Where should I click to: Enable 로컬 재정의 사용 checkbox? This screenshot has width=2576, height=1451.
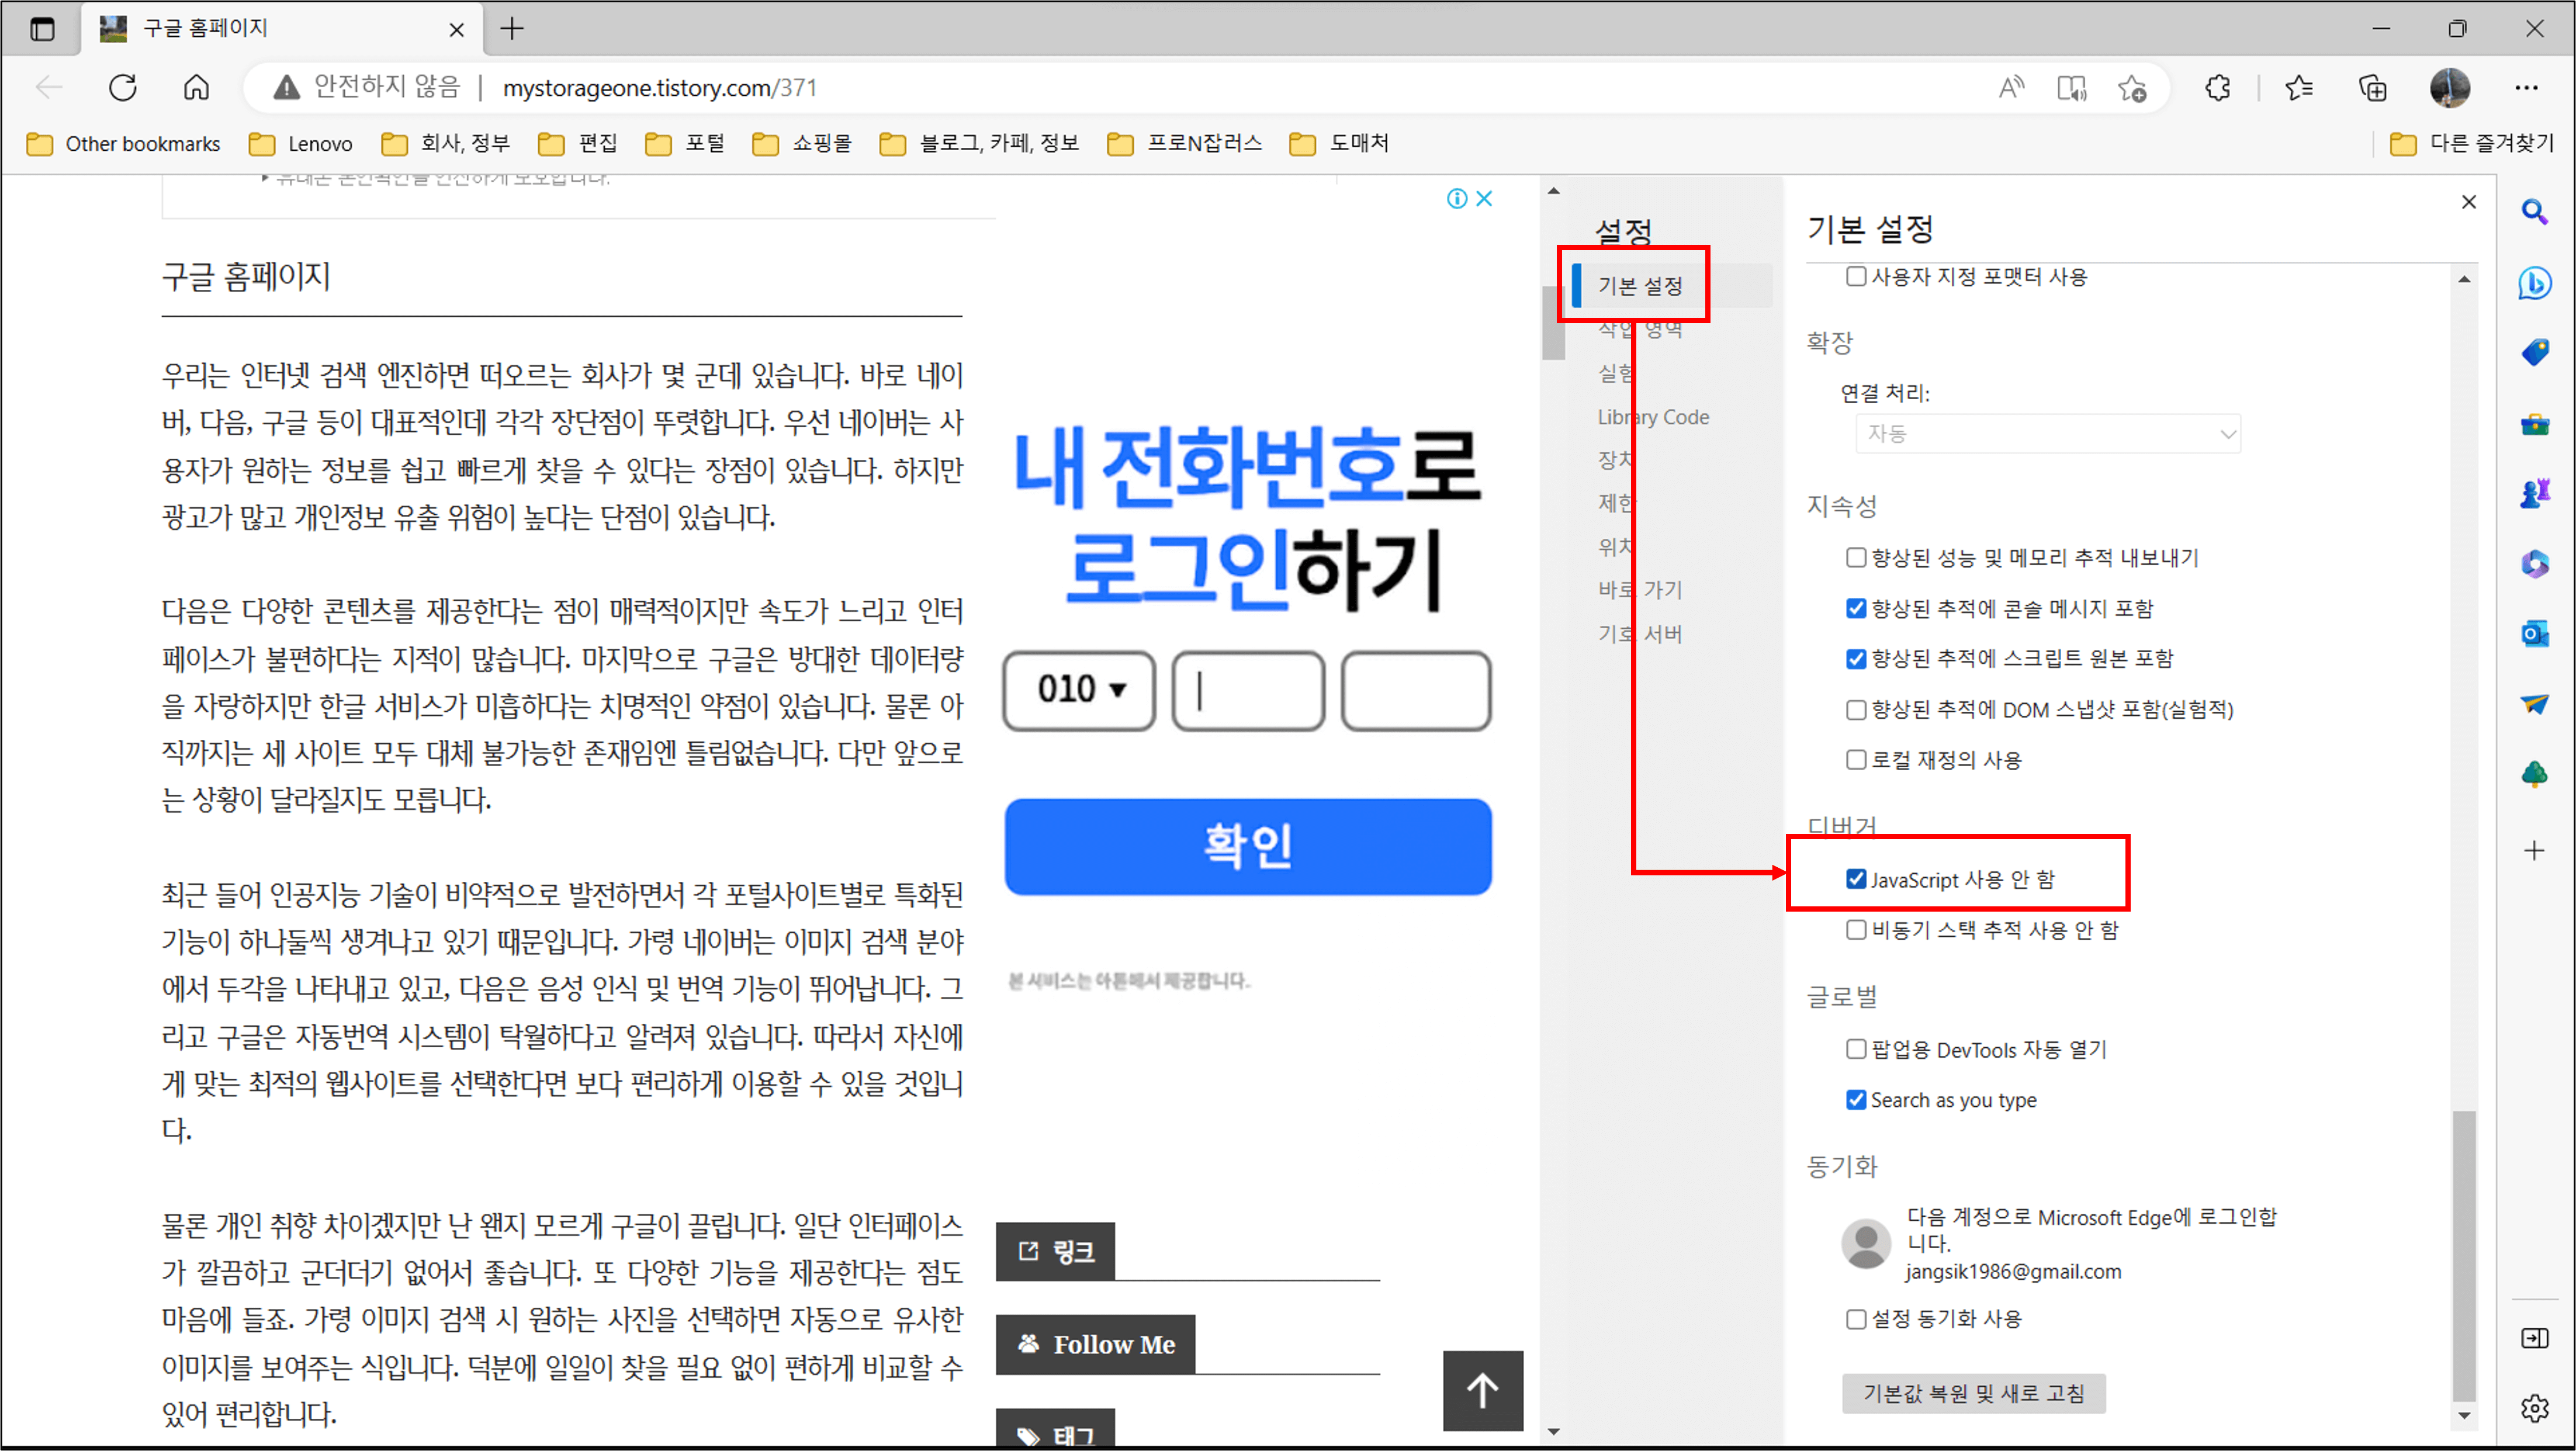(x=1856, y=760)
